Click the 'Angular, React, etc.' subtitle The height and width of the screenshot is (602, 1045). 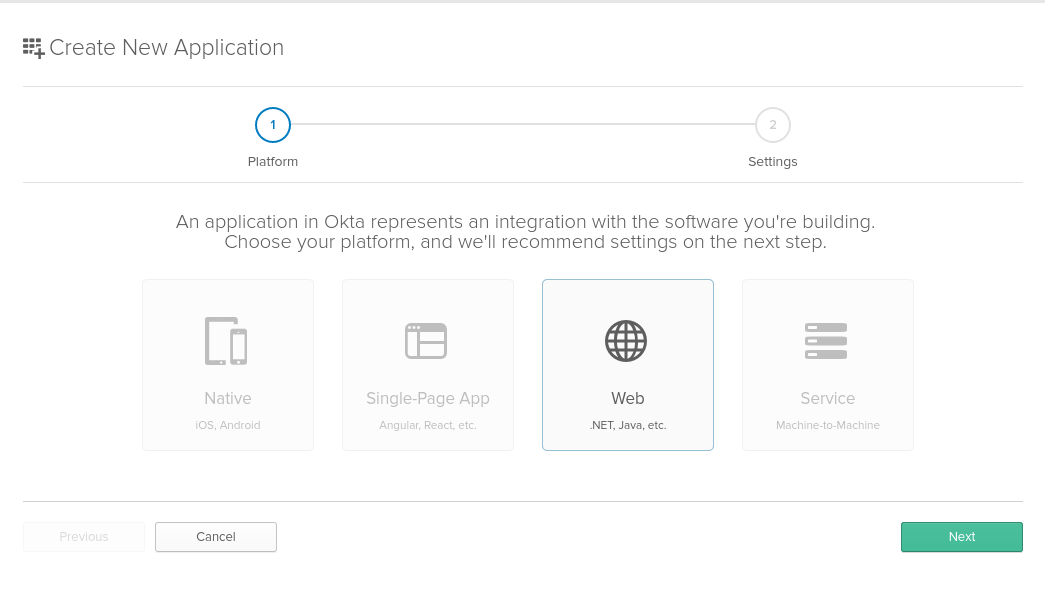pyautogui.click(x=428, y=425)
